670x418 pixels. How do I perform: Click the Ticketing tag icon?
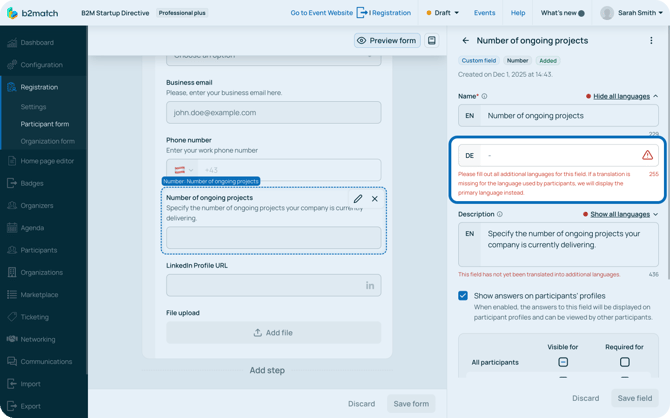click(12, 317)
